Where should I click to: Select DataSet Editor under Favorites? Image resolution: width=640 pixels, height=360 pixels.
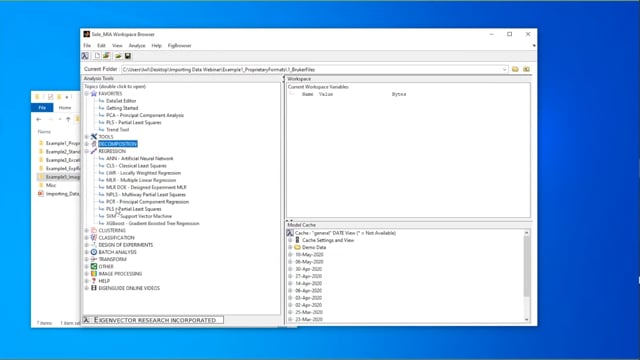[121, 101]
